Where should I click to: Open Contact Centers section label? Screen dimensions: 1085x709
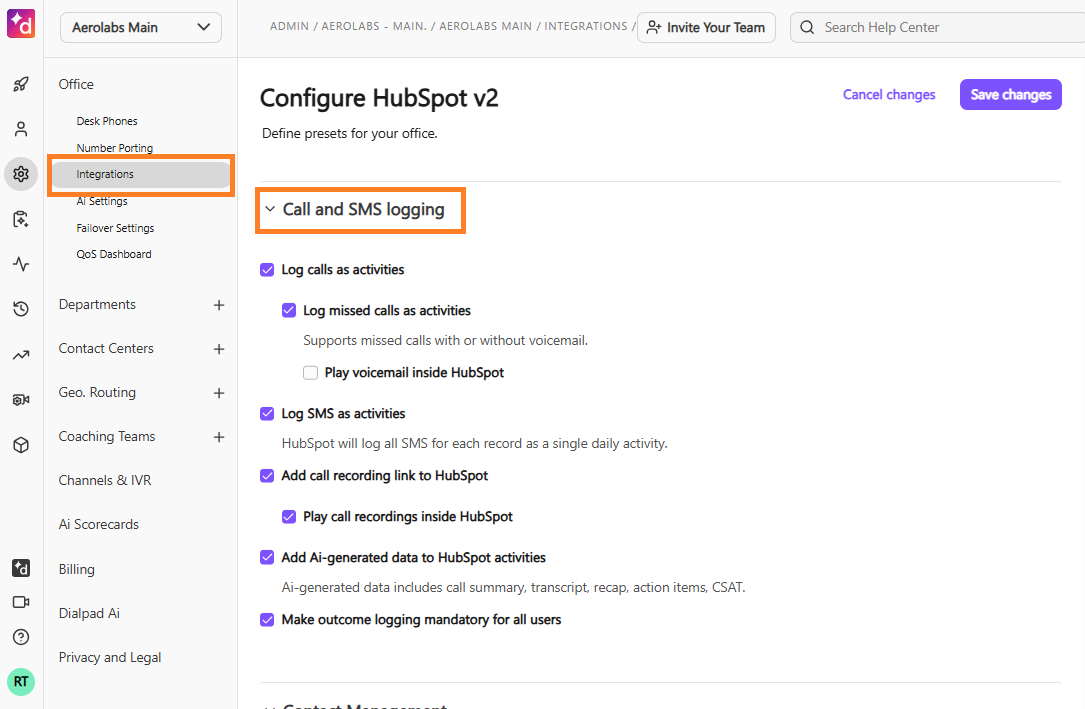click(106, 349)
